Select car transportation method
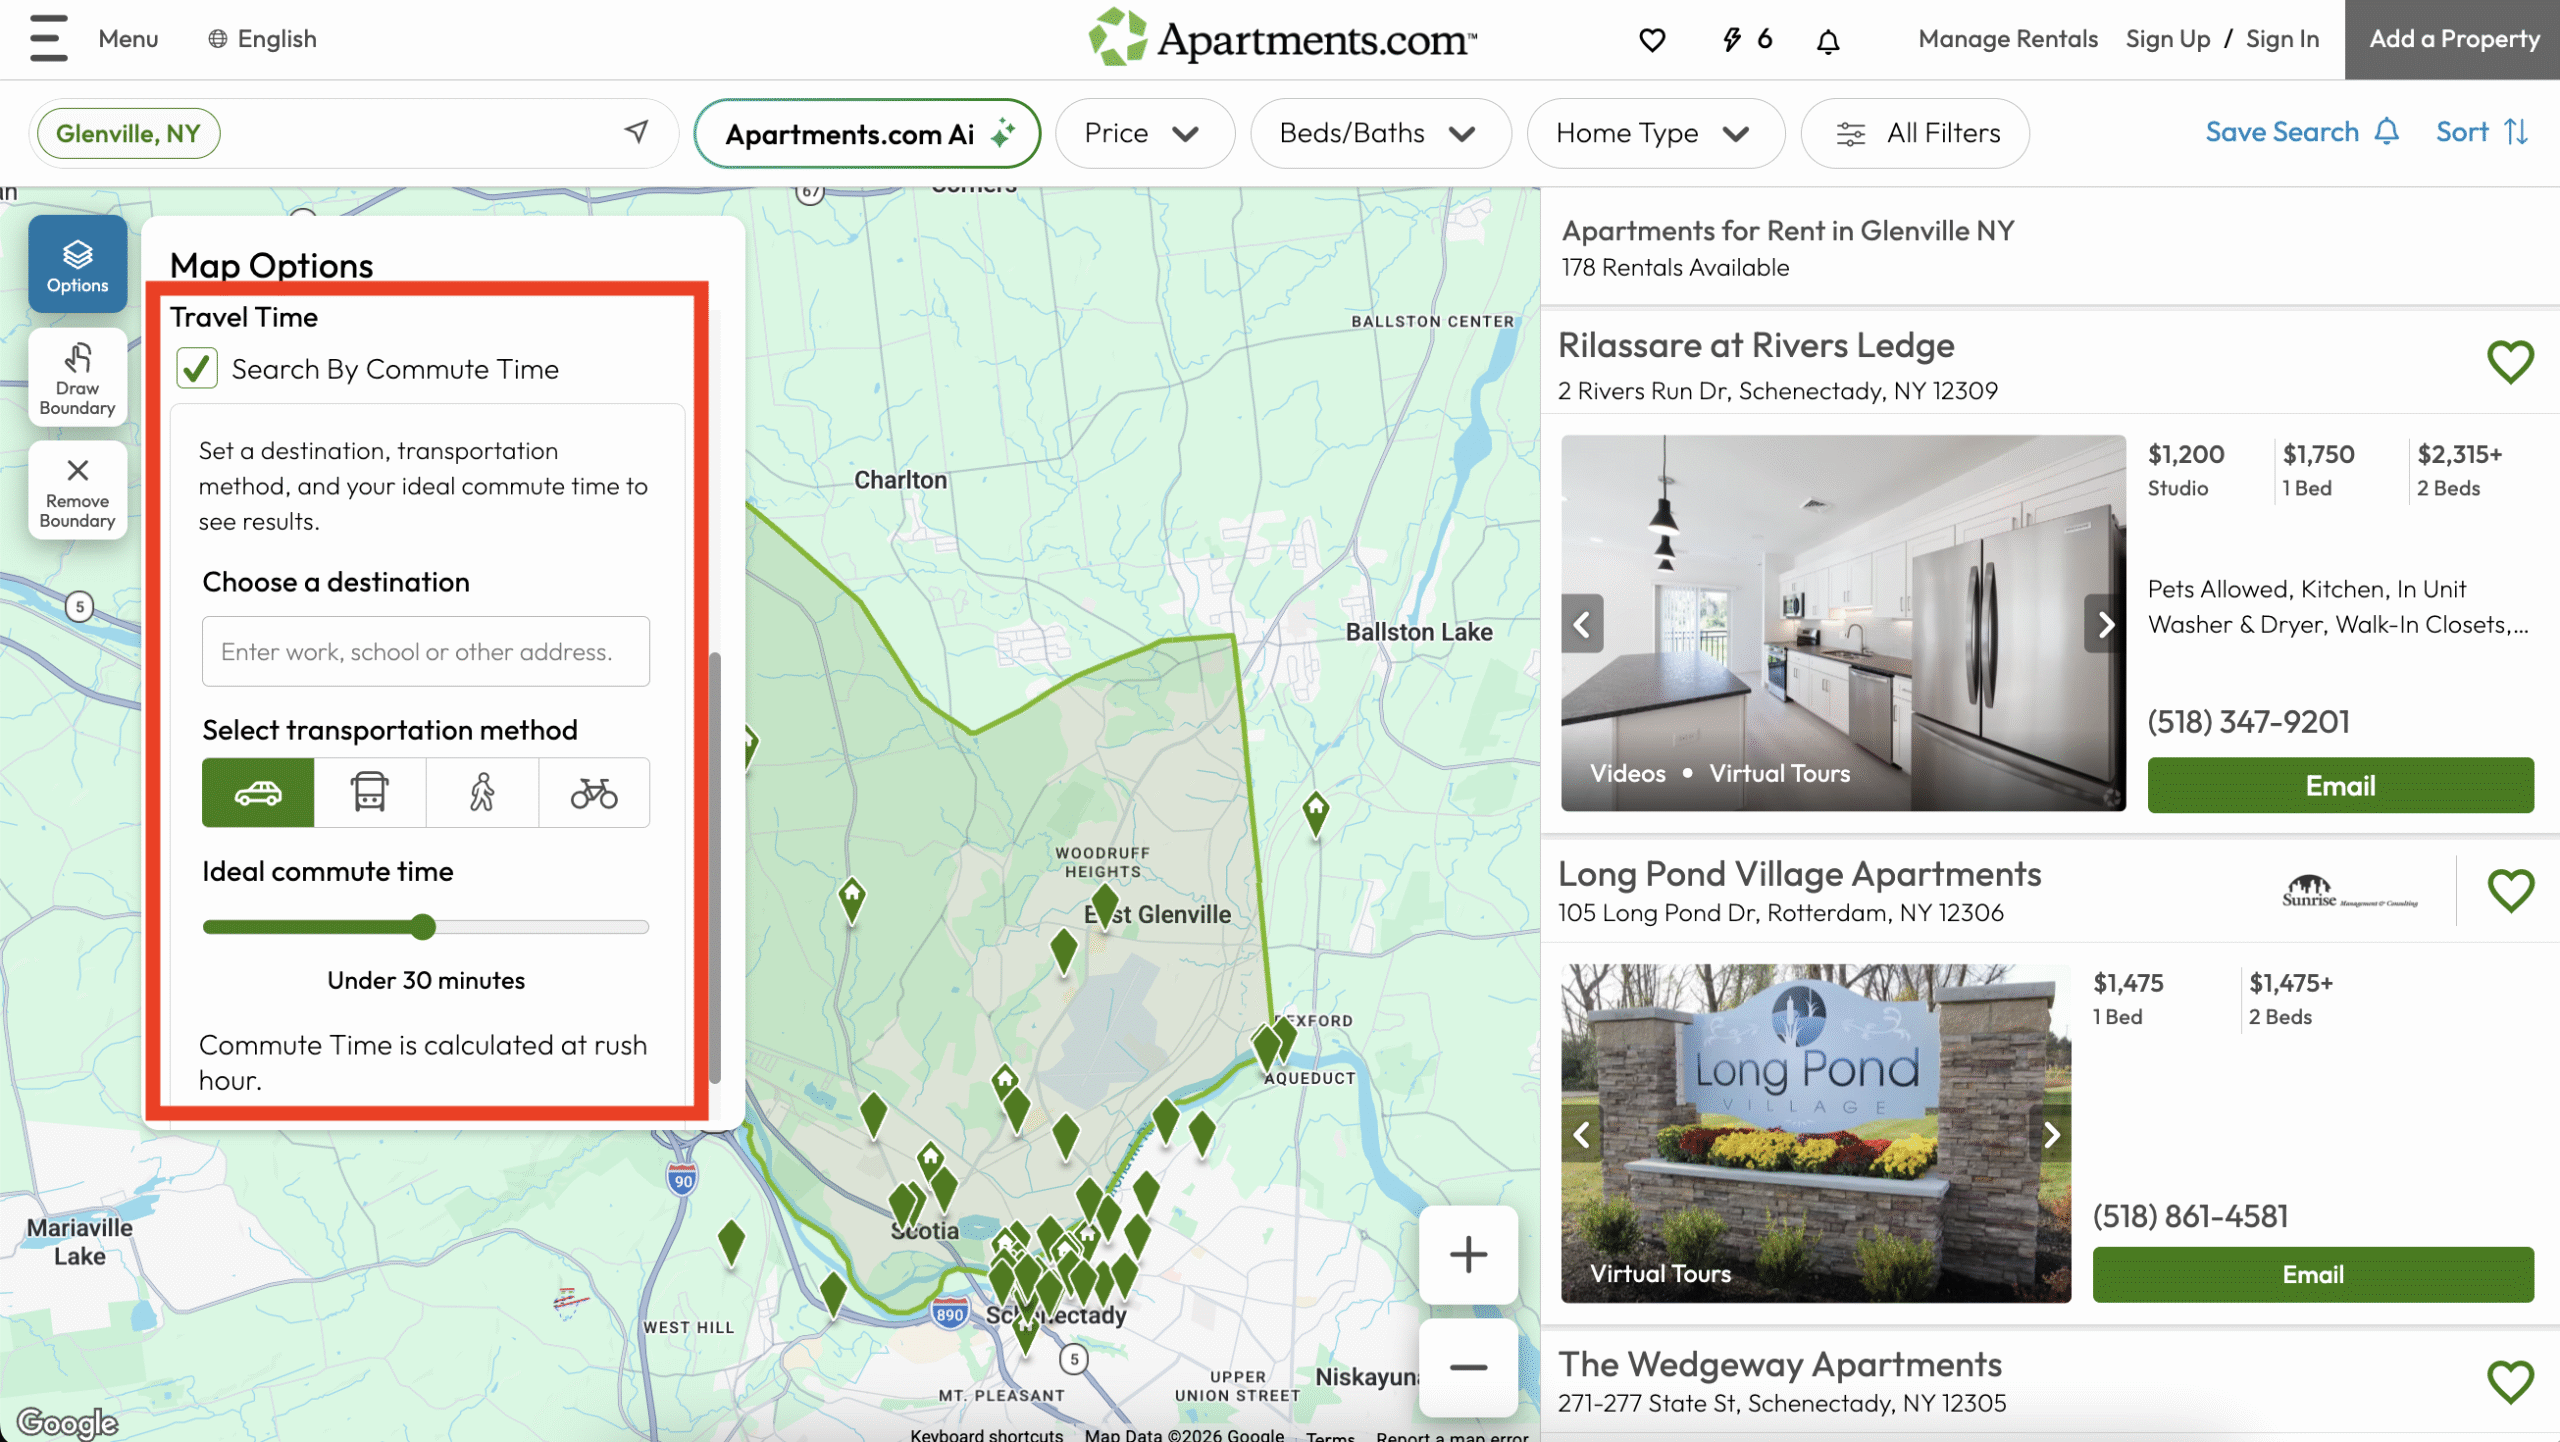This screenshot has height=1442, width=2560. (x=258, y=793)
